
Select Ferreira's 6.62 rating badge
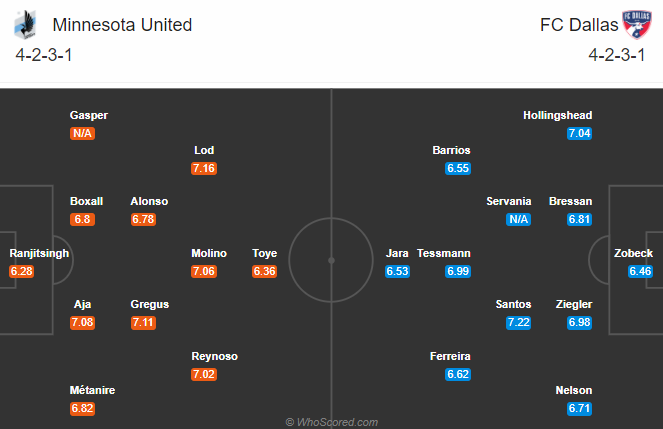[x=458, y=374]
